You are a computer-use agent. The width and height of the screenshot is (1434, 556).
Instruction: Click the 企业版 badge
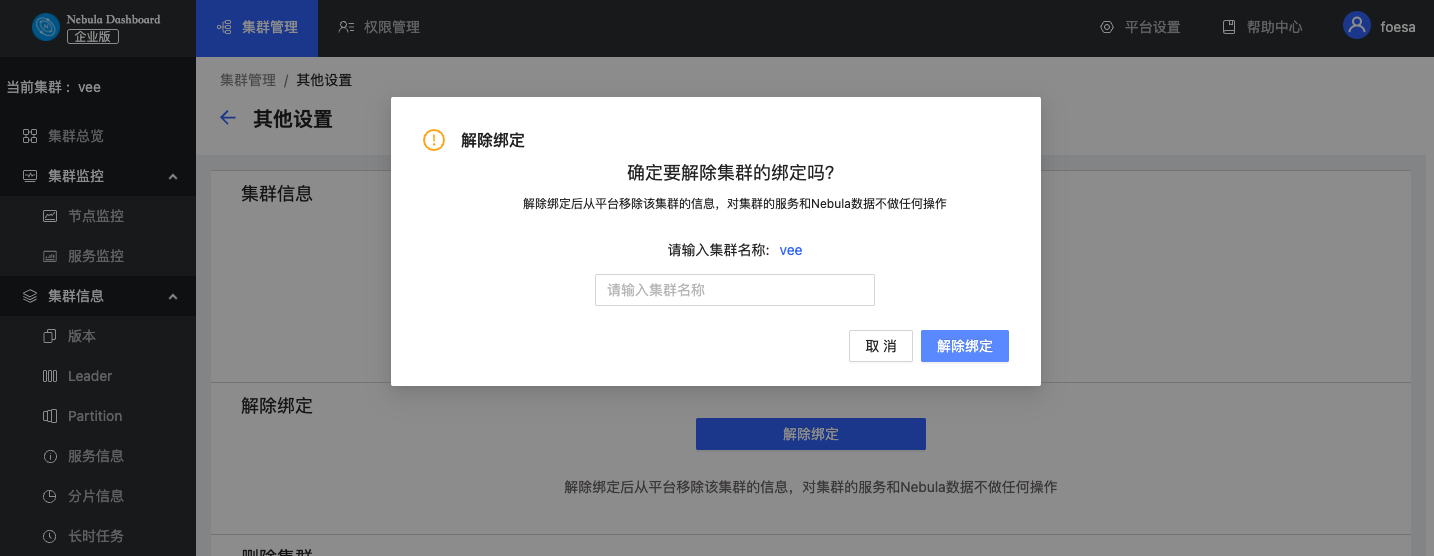pos(93,36)
